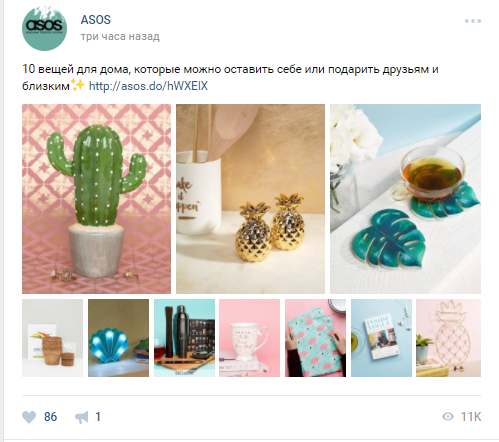Image resolution: width=499 pixels, height=442 pixels.
Task: Click the like count 86
Action: 50,417
